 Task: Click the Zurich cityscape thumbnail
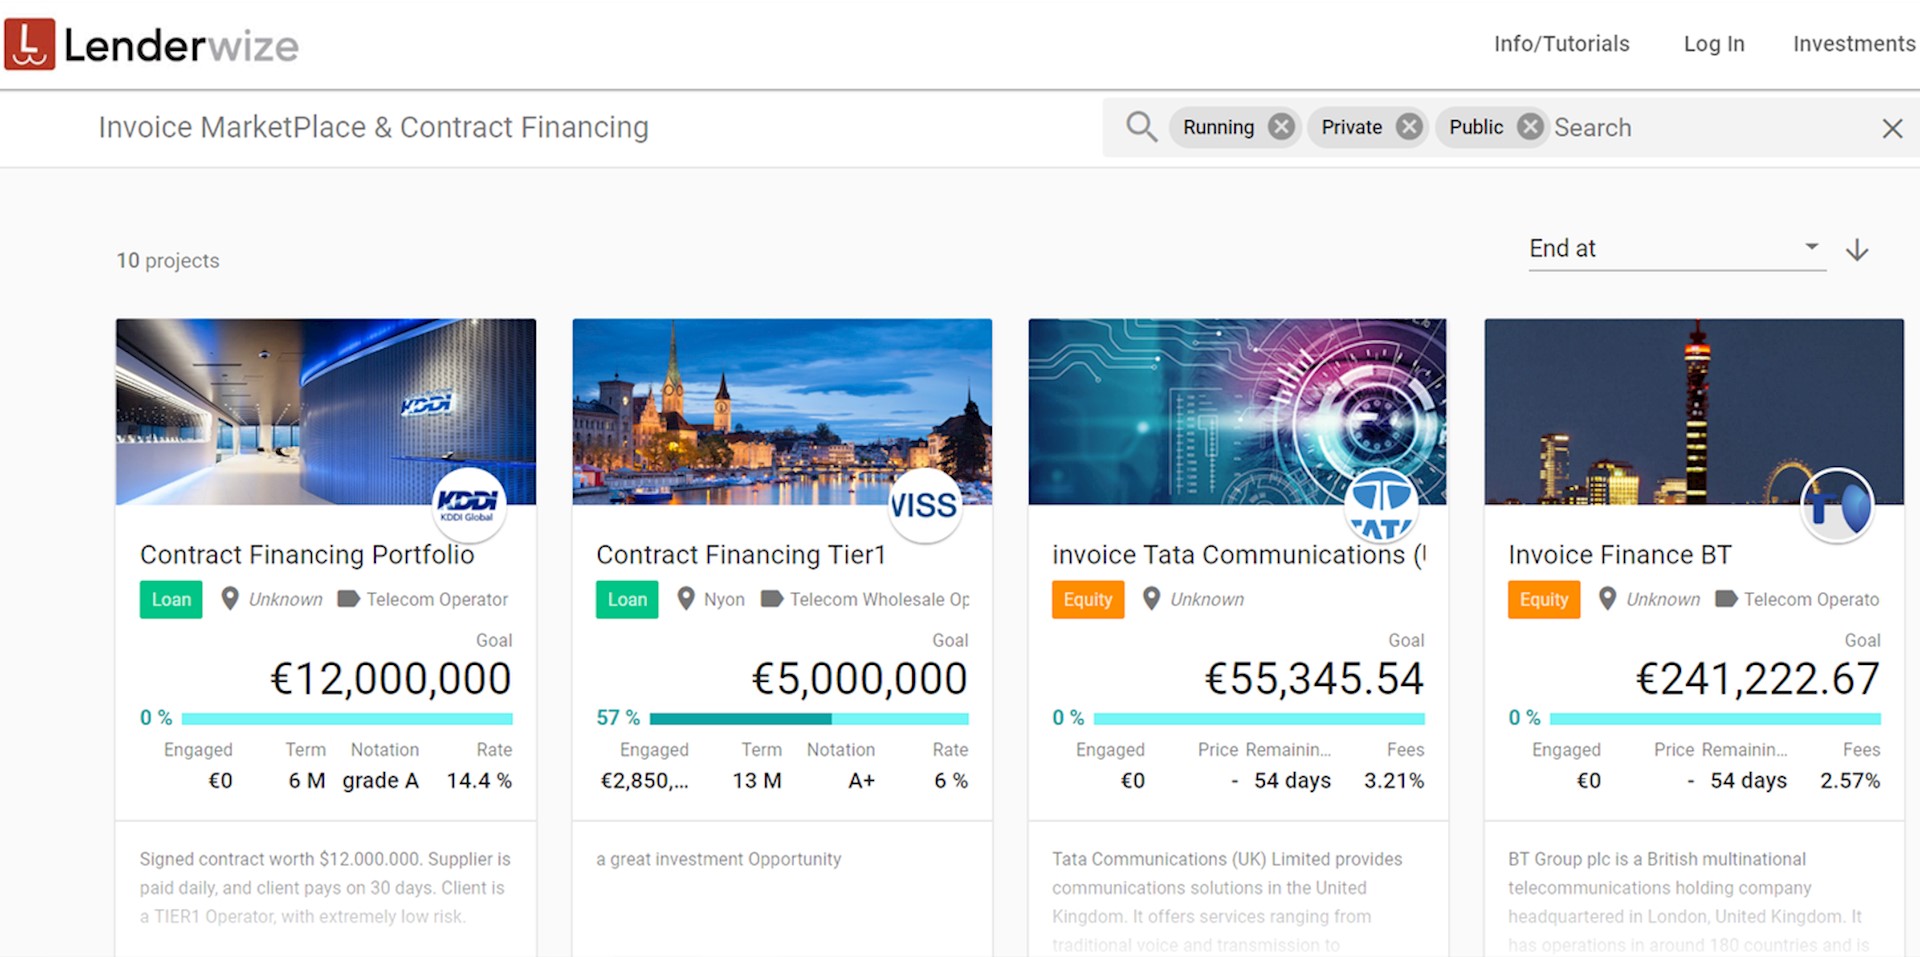pos(782,411)
